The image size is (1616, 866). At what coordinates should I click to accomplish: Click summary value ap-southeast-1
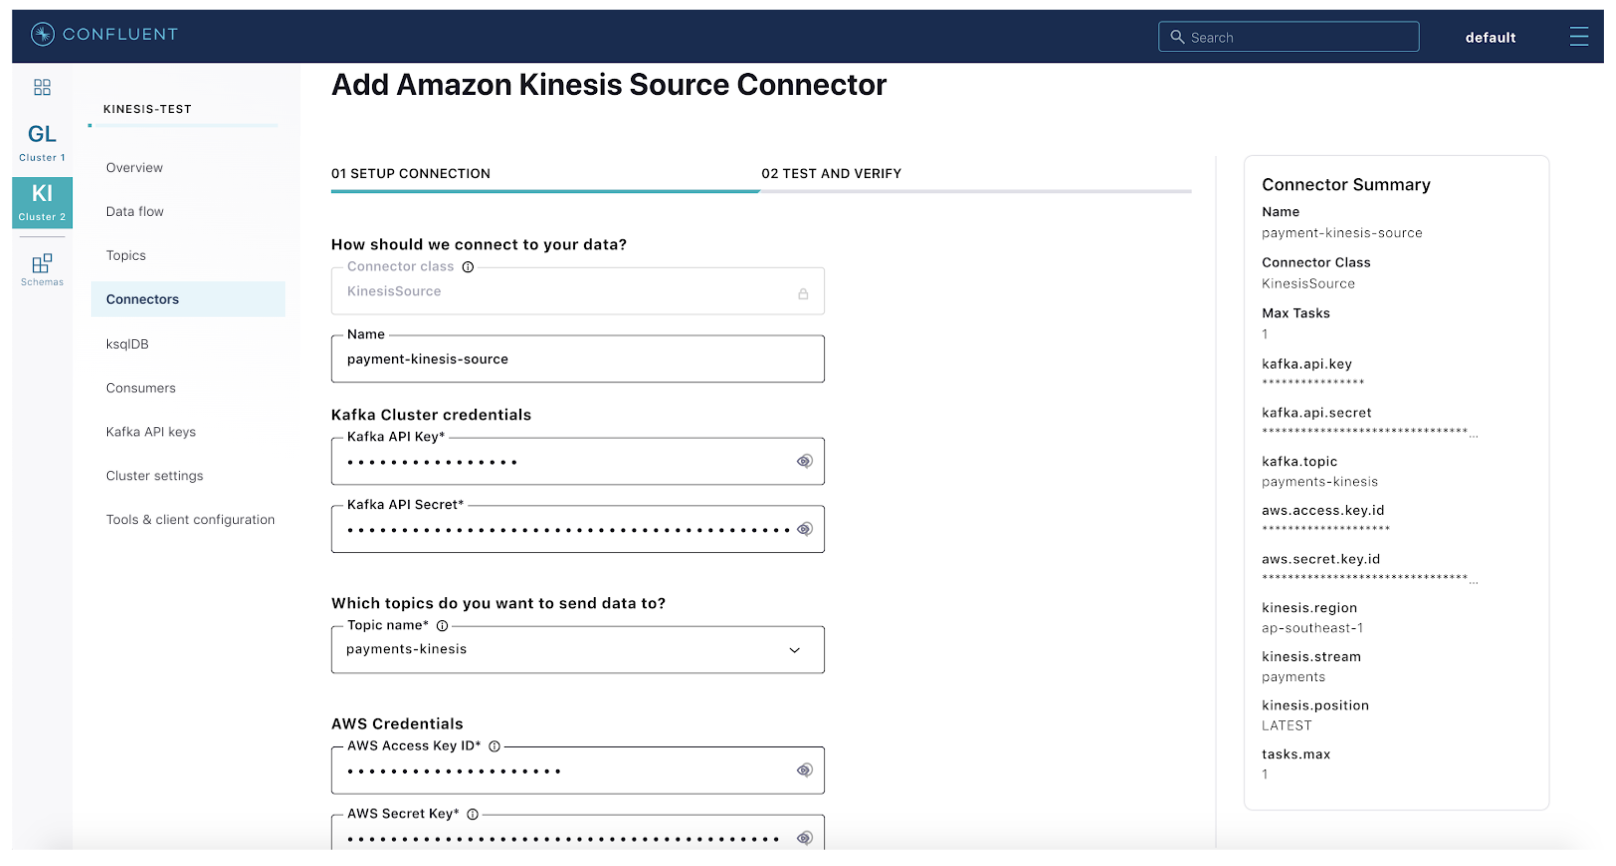tap(1312, 629)
